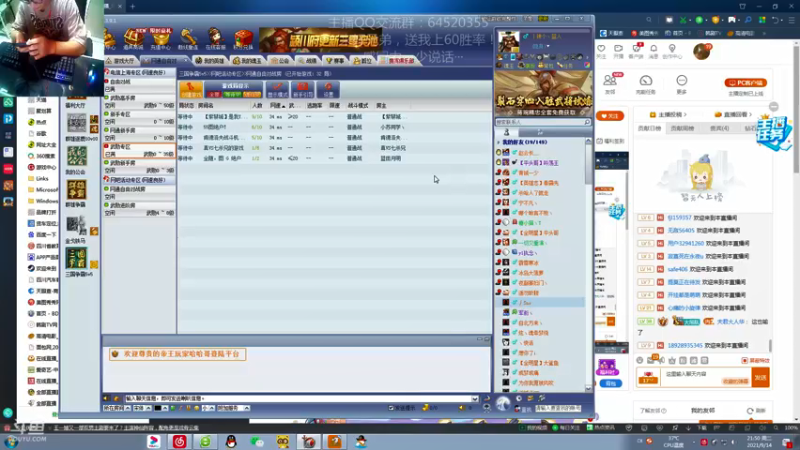Click the smiley emoji icon in chat toolbar
The width and height of the screenshot is (800, 450).
coord(197,408)
